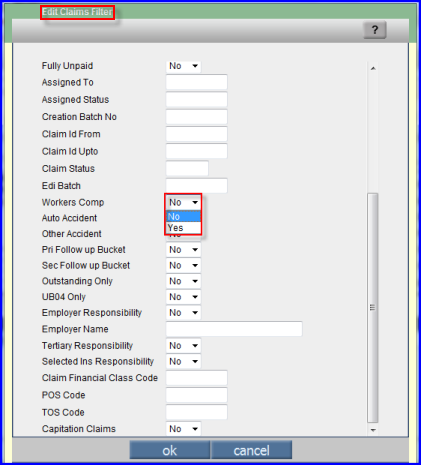Select No in Workers Comp dropdown list

pos(183,217)
